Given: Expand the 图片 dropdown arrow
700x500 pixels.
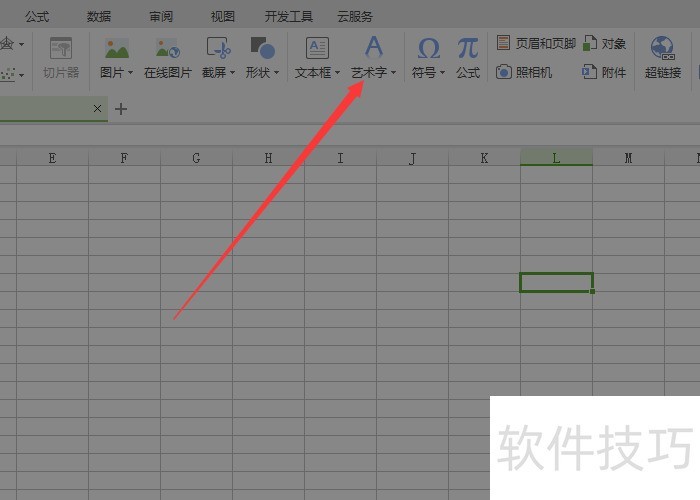Looking at the screenshot, I should (x=130, y=72).
